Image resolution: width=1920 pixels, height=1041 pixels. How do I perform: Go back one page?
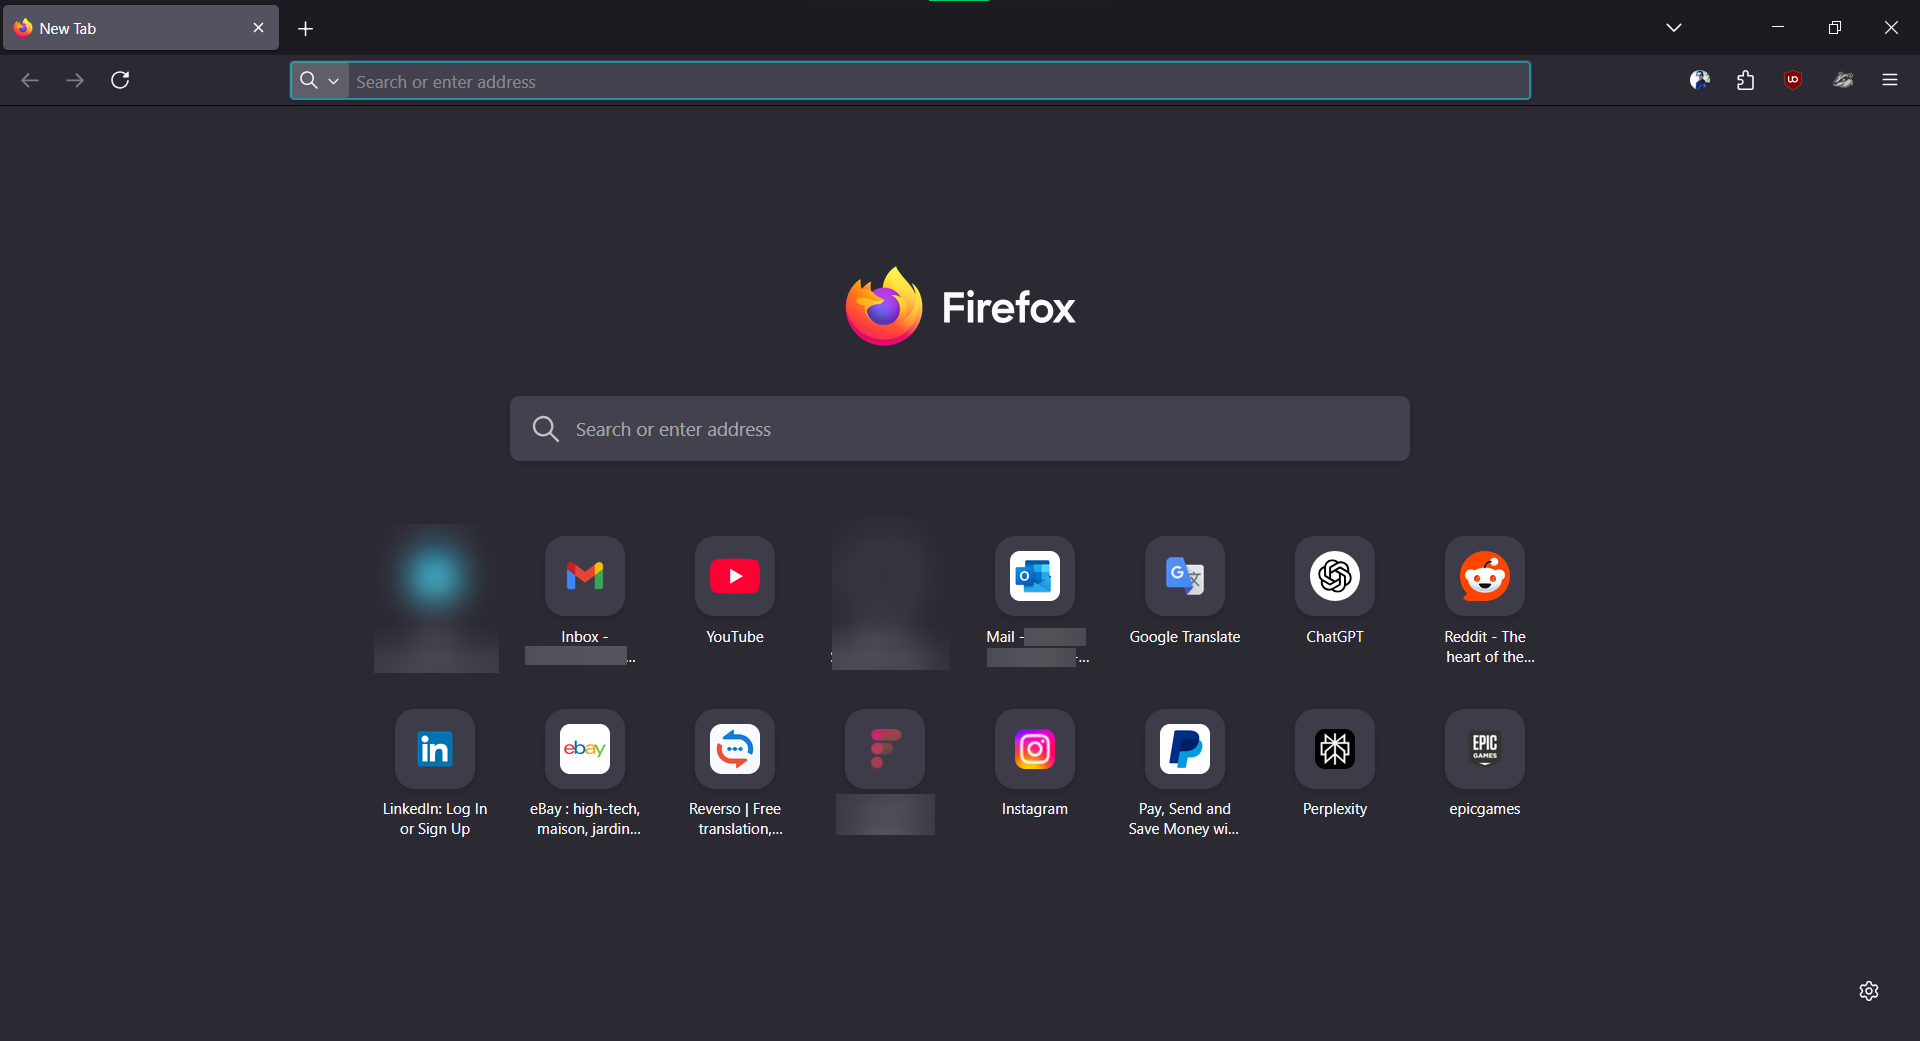[x=30, y=80]
